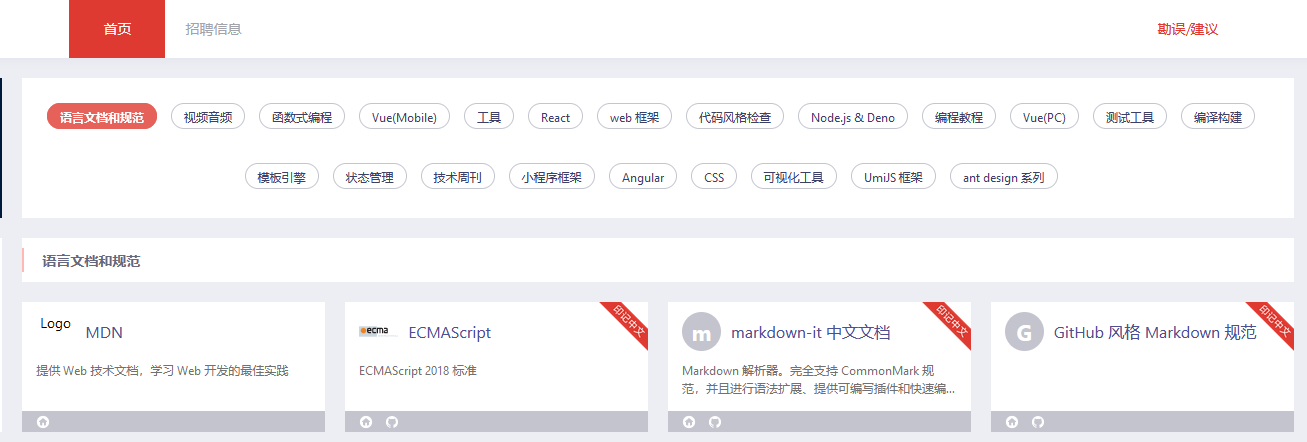1307x442 pixels.
Task: Select the 模板引擎 category tag
Action: click(282, 177)
